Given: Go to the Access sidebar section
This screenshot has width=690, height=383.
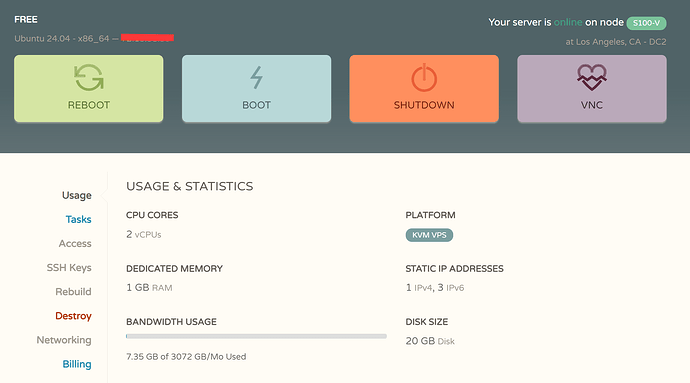Looking at the screenshot, I should coord(75,243).
